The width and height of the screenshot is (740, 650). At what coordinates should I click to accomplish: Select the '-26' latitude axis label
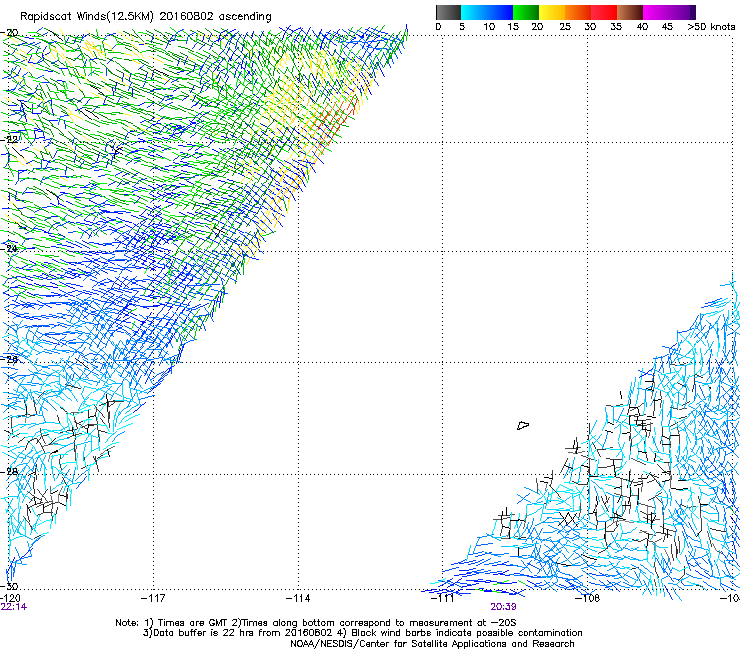point(10,360)
